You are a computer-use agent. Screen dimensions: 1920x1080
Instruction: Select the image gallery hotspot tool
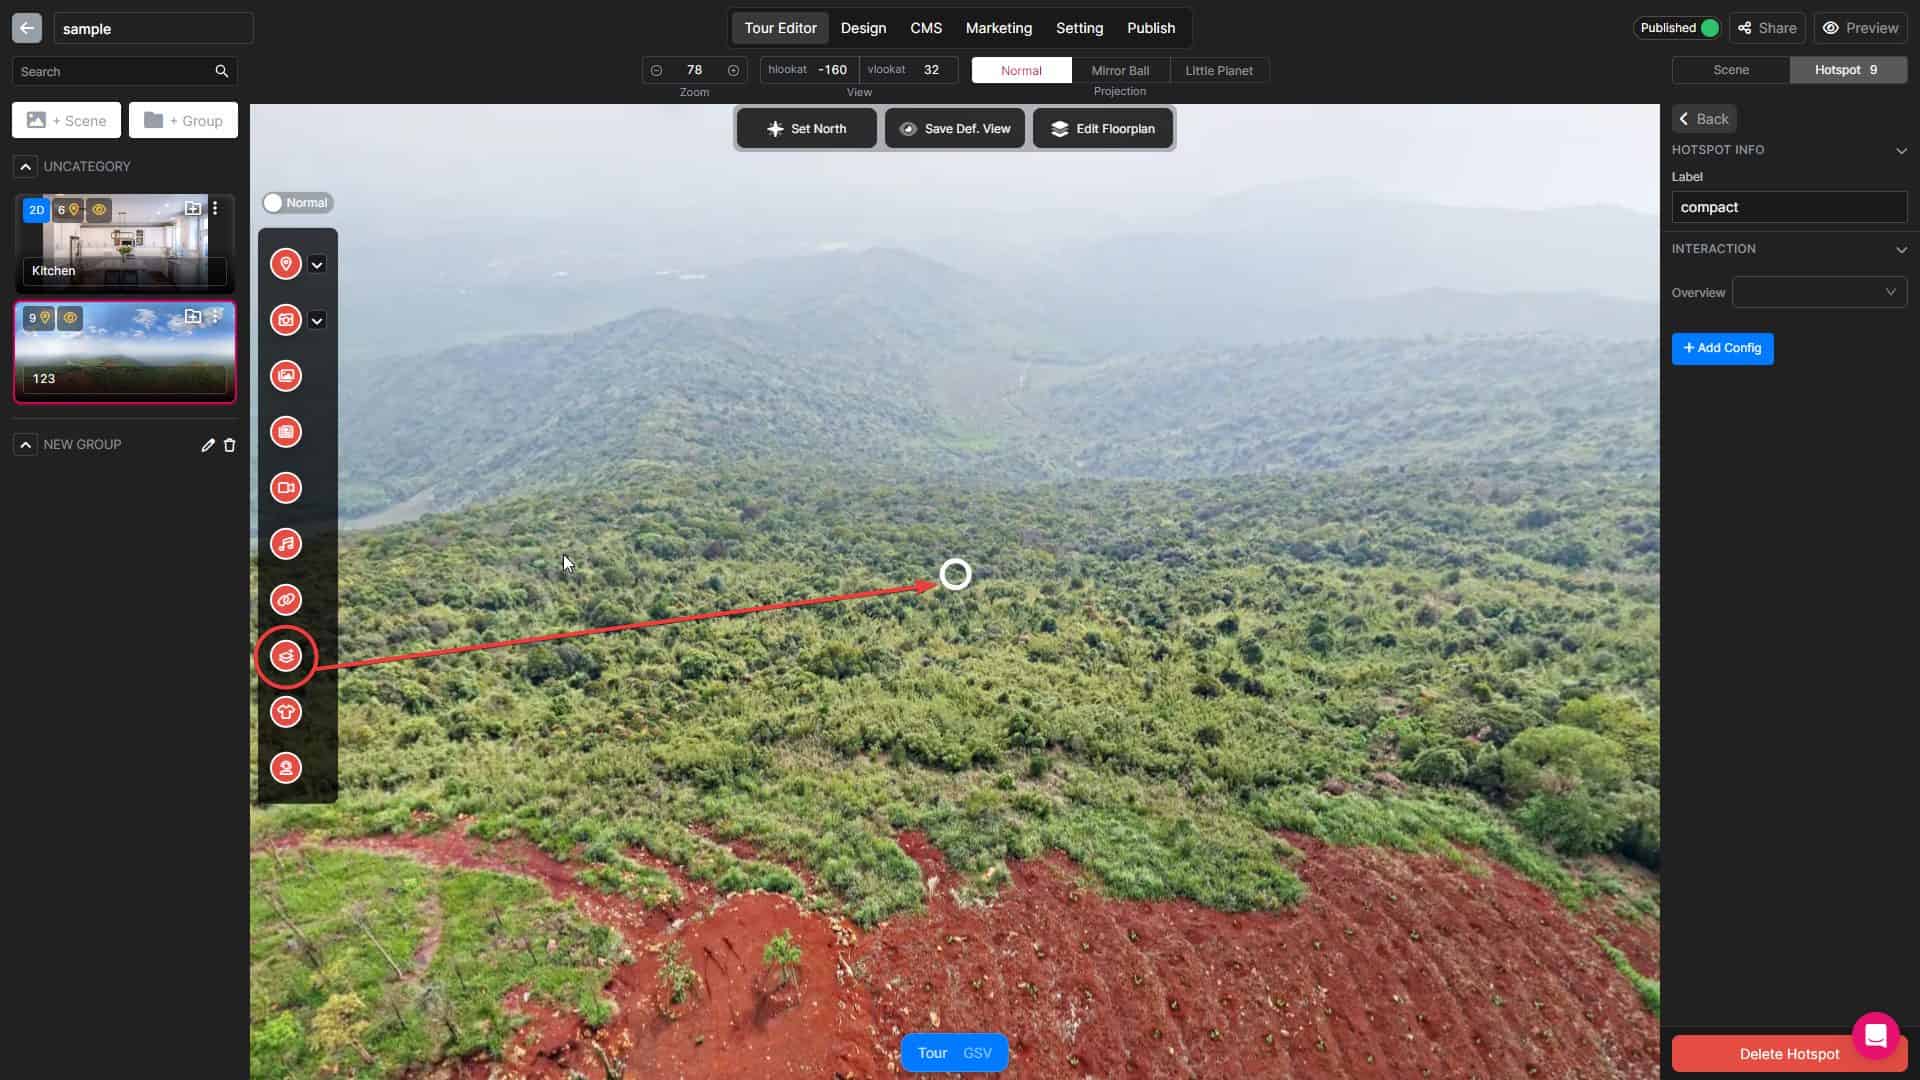[286, 376]
